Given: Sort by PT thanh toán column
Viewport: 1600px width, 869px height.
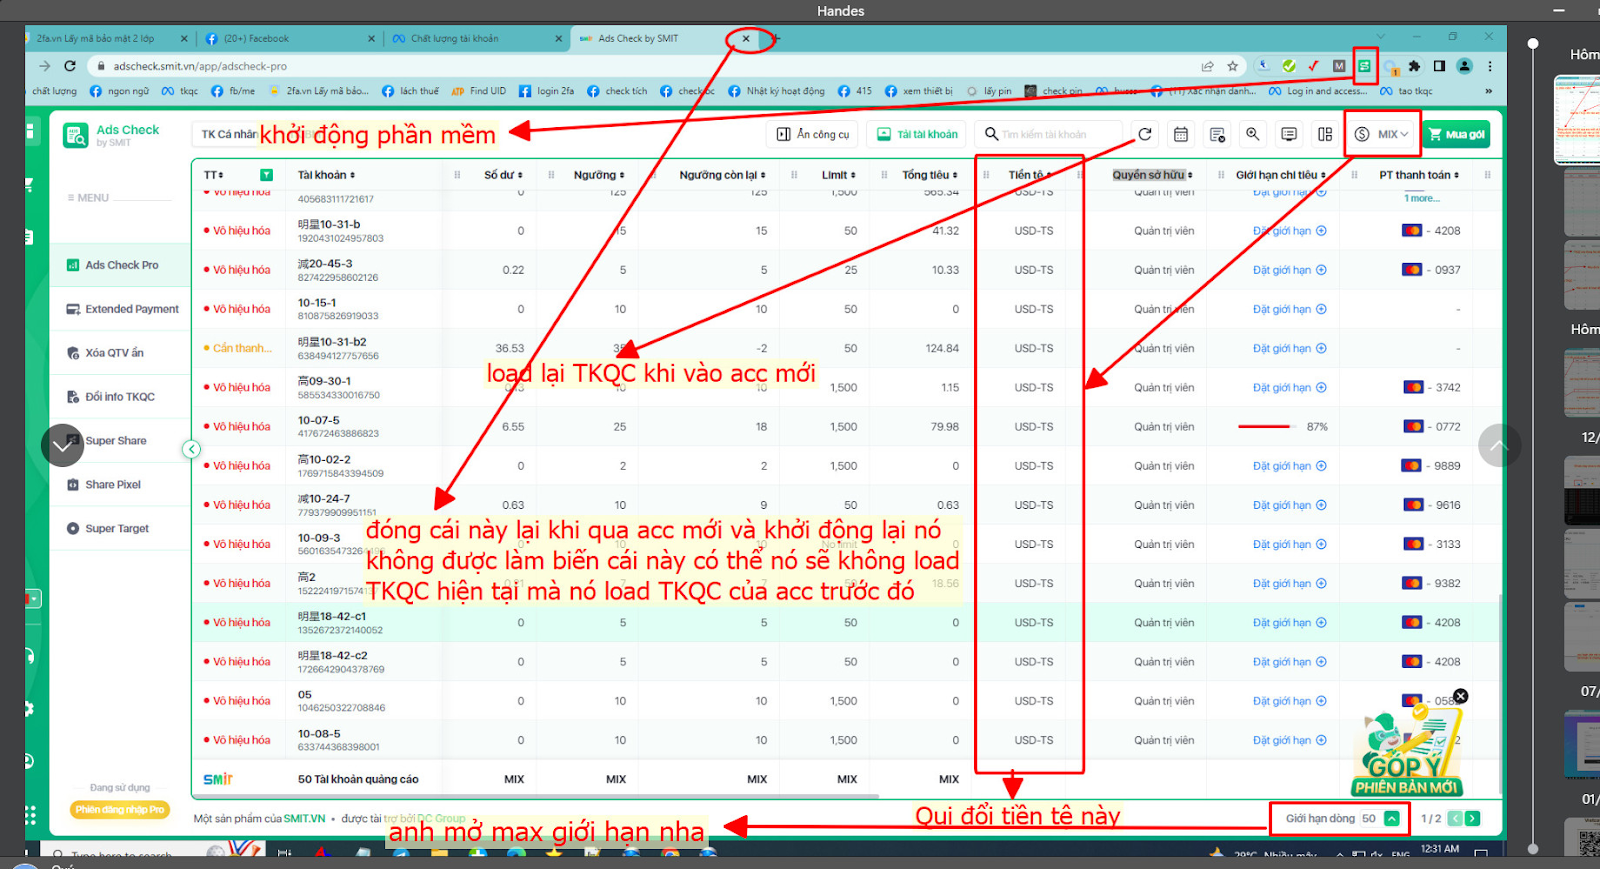Looking at the screenshot, I should point(1419,175).
